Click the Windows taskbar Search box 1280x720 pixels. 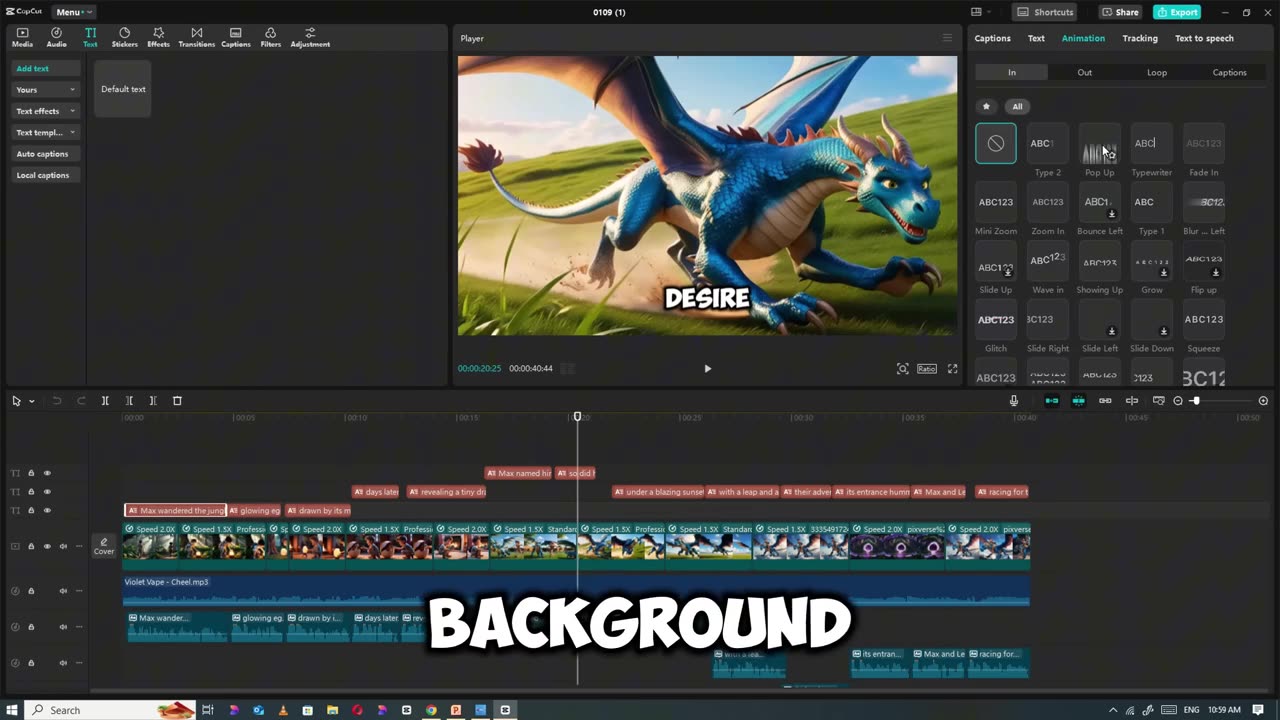point(112,710)
